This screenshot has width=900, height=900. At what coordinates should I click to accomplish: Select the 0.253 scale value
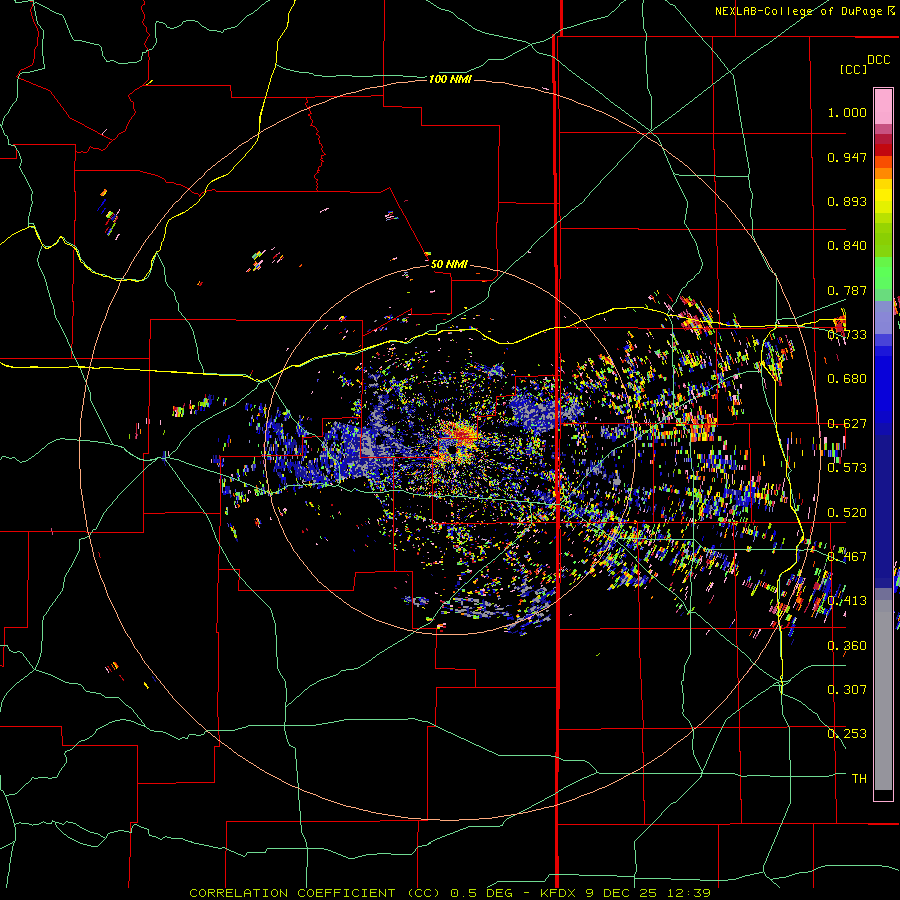847,734
